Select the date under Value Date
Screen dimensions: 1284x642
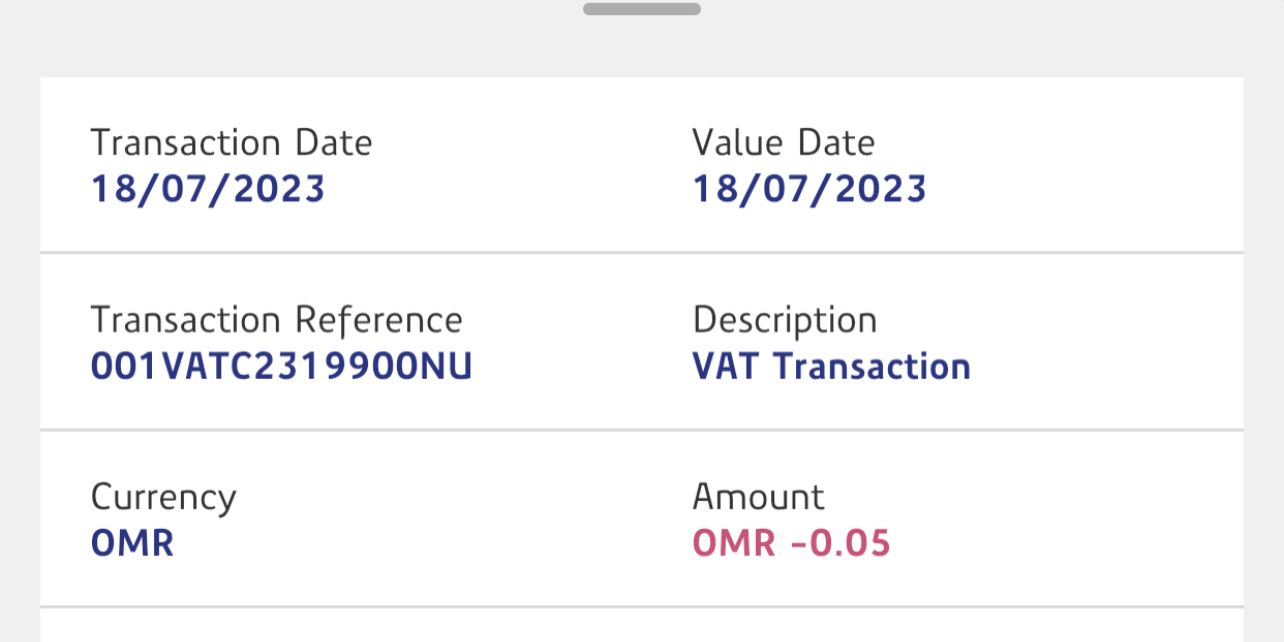pos(809,189)
